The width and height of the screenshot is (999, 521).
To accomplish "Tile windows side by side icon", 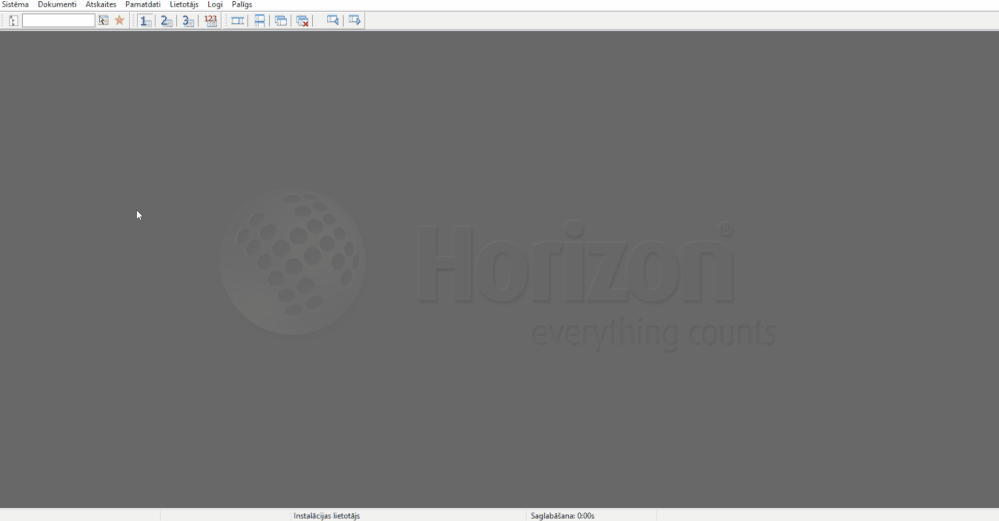I will pos(238,21).
